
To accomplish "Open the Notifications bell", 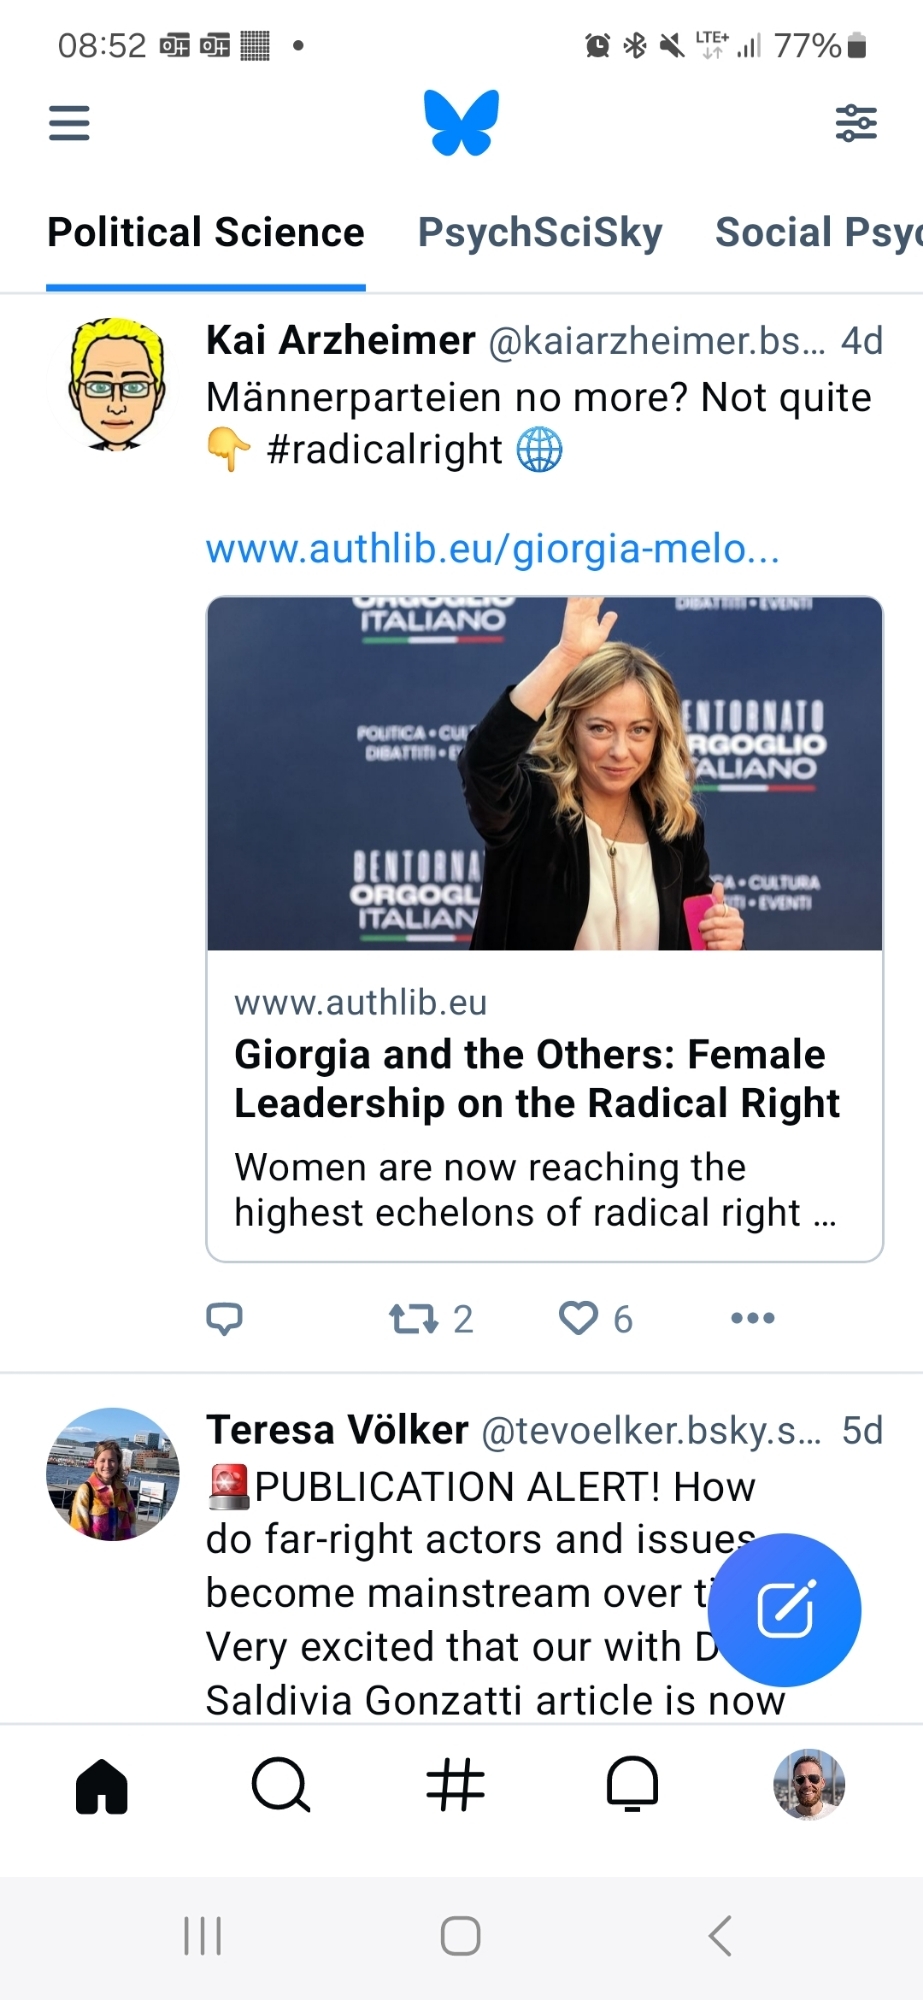I will coord(632,1785).
